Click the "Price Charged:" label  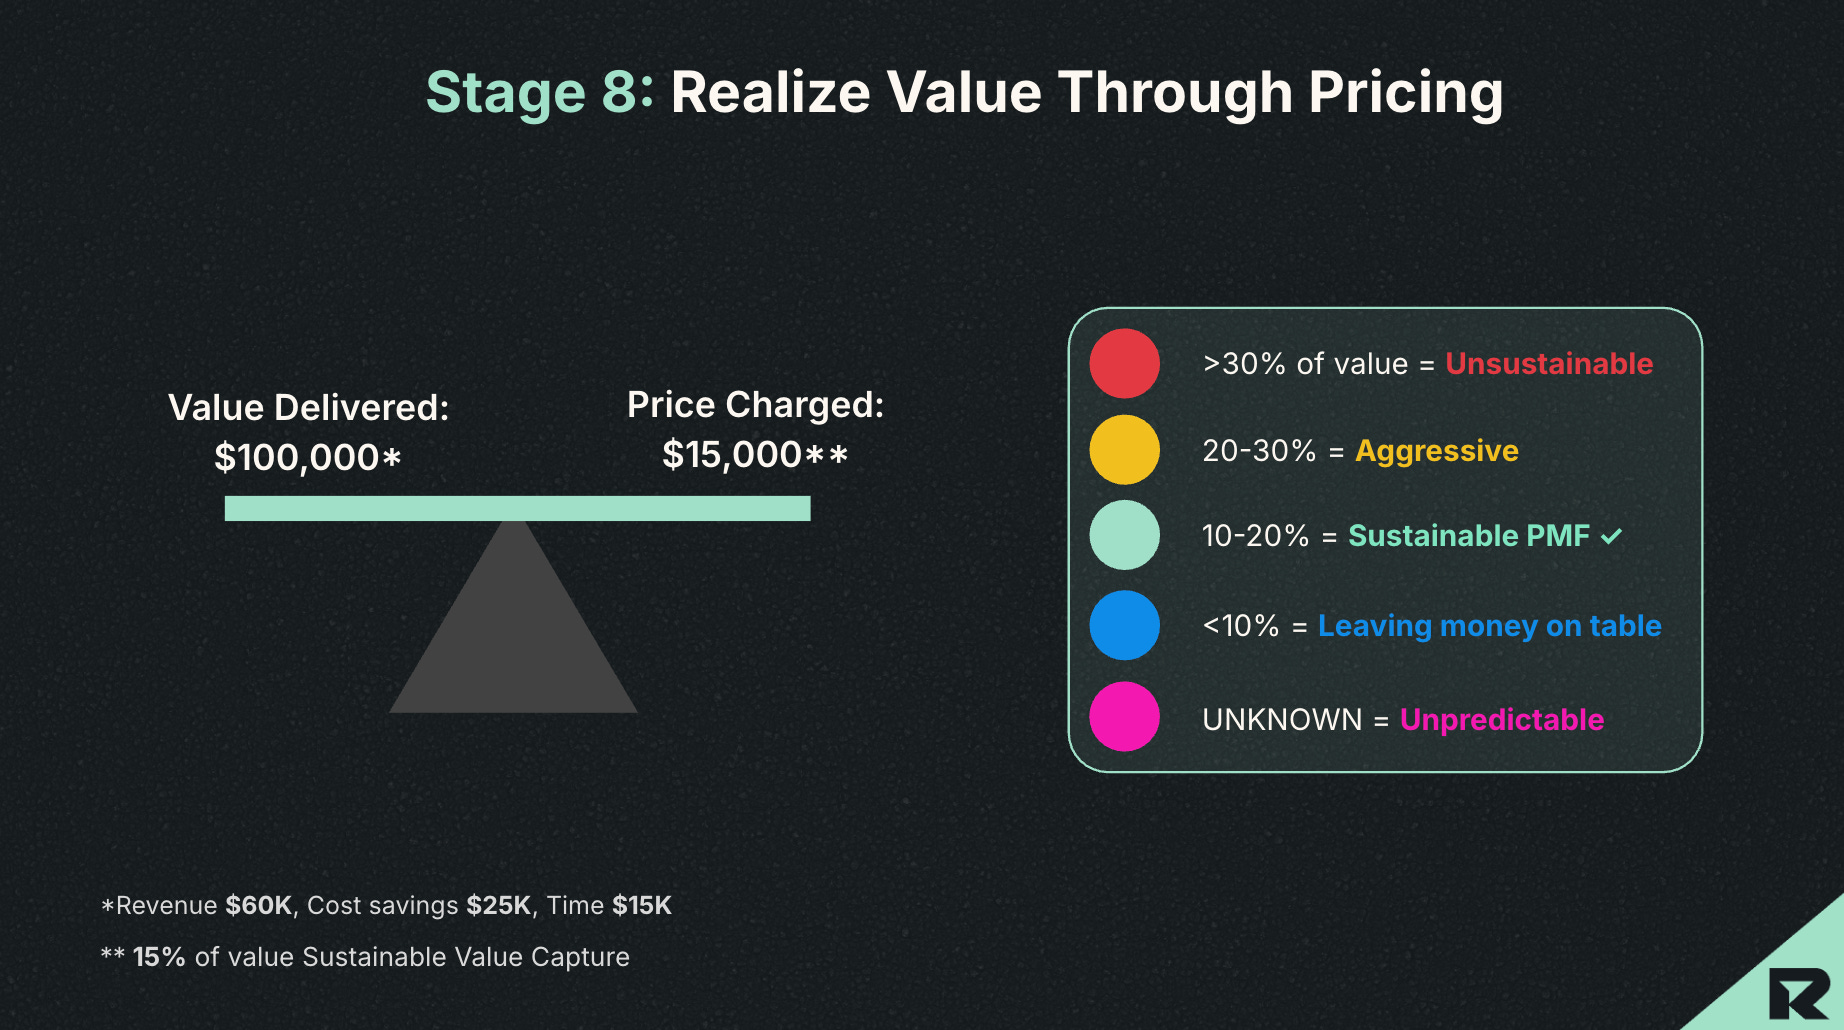755,405
